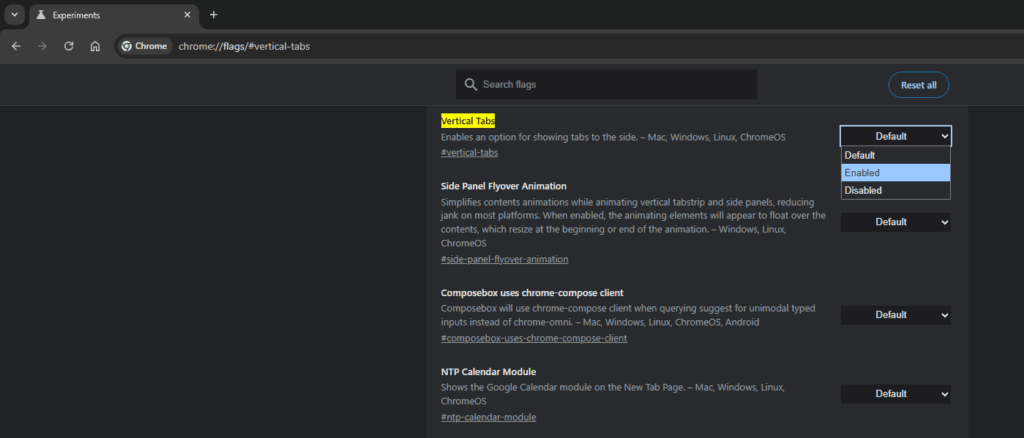This screenshot has height=438, width=1024.
Task: Go to home via house icon
Action: [x=95, y=46]
